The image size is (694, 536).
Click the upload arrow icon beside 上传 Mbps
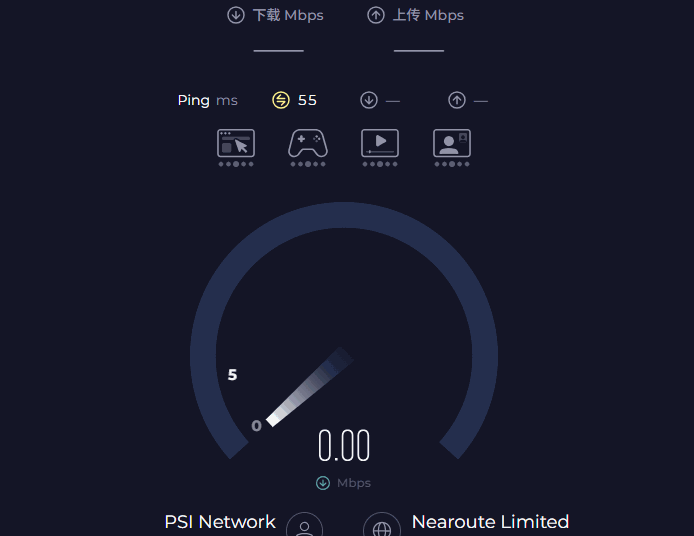tap(376, 15)
